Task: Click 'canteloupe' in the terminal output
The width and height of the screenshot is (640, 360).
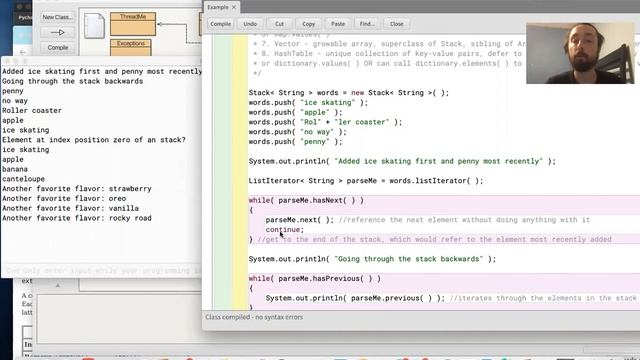Action: coord(23,179)
